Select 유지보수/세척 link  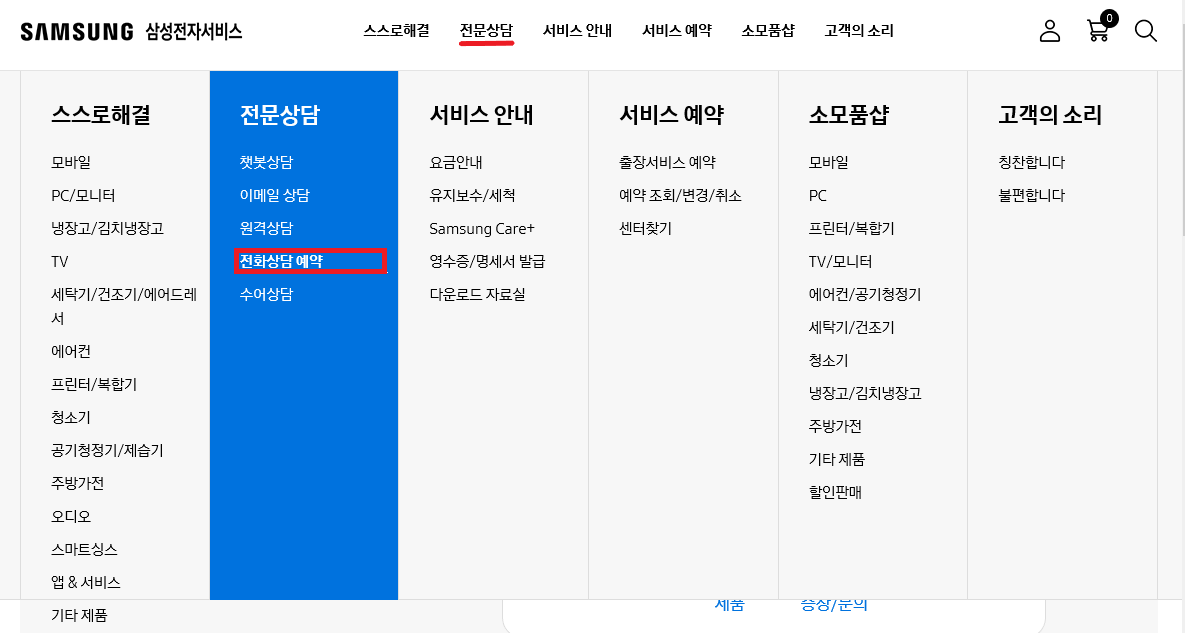pos(472,196)
